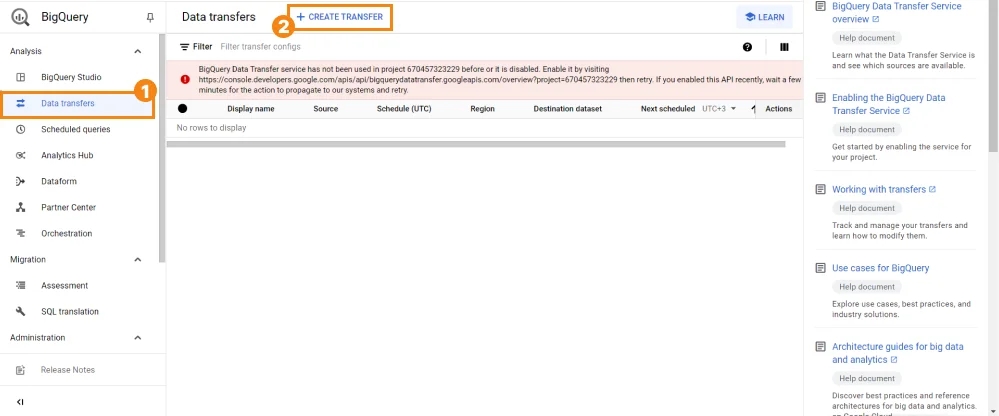Viewport: 999px width, 416px height.
Task: Open the column display options icon
Action: (784, 47)
